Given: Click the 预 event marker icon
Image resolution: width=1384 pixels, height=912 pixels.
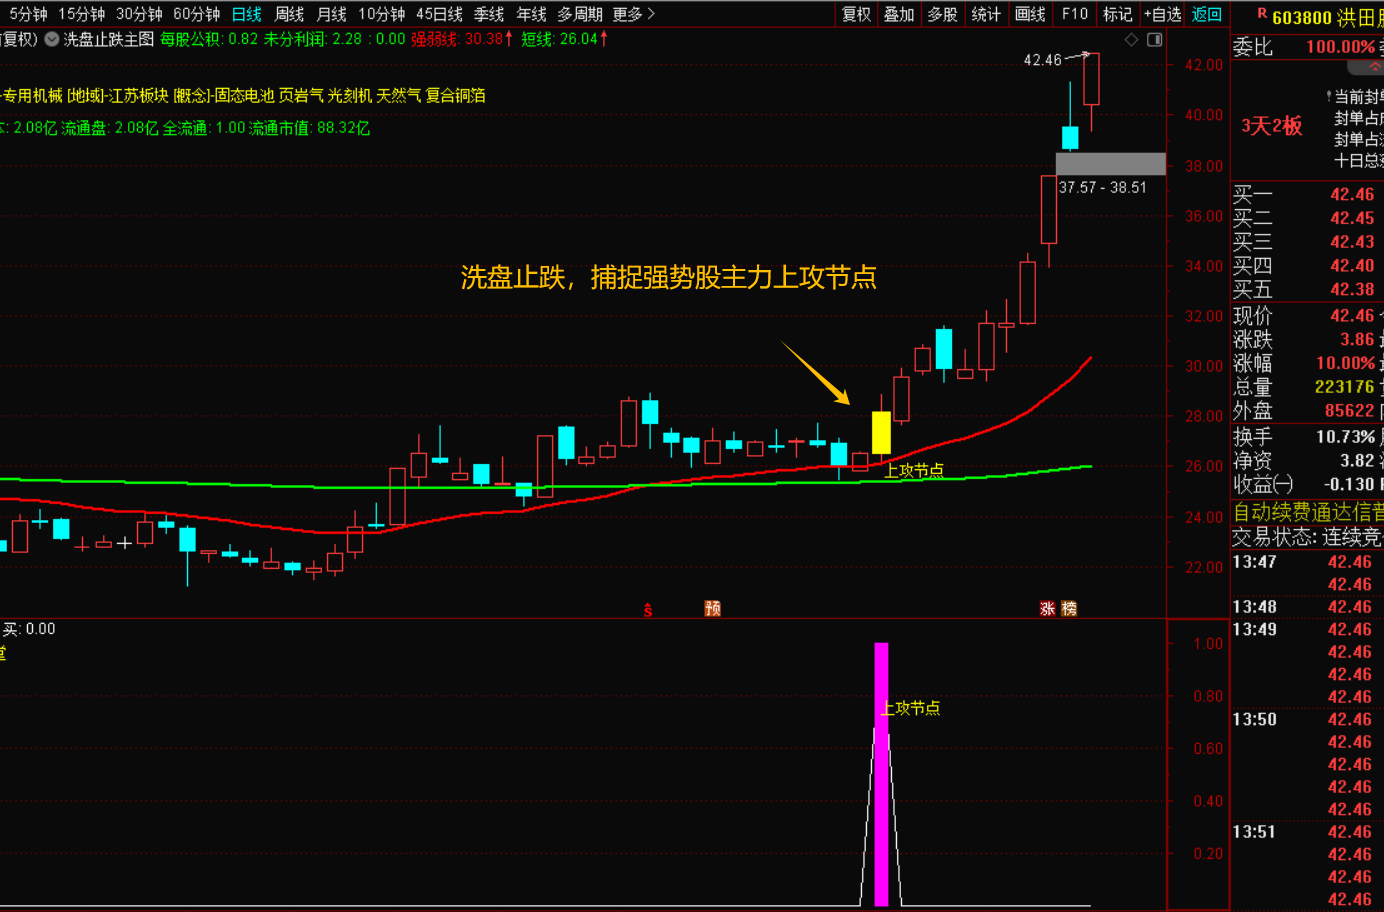Looking at the screenshot, I should coord(712,608).
